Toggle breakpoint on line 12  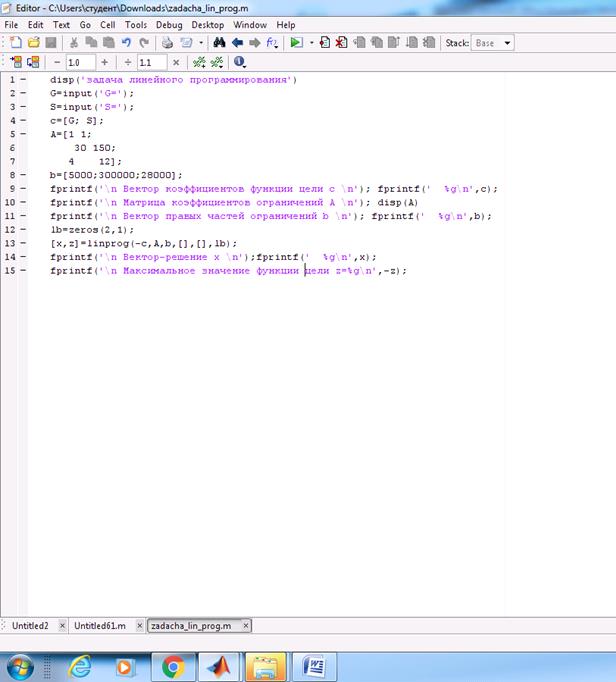click(23, 230)
